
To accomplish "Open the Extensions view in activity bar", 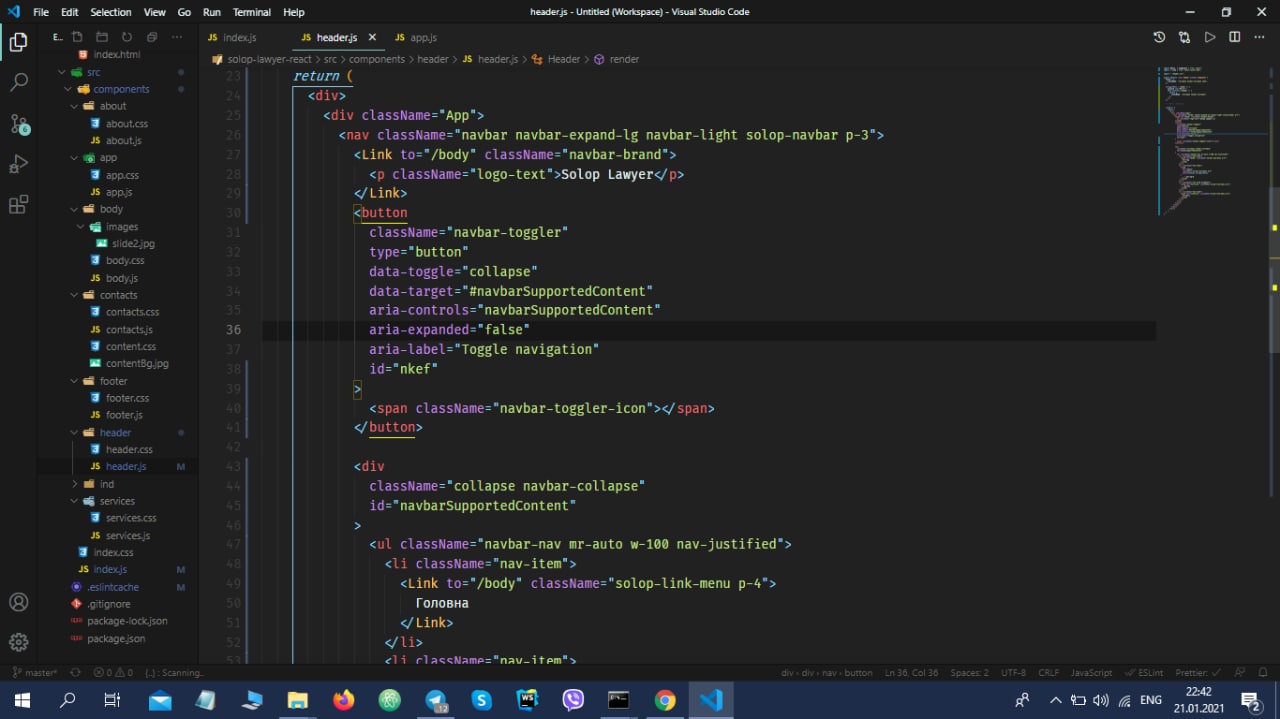I will [x=19, y=205].
